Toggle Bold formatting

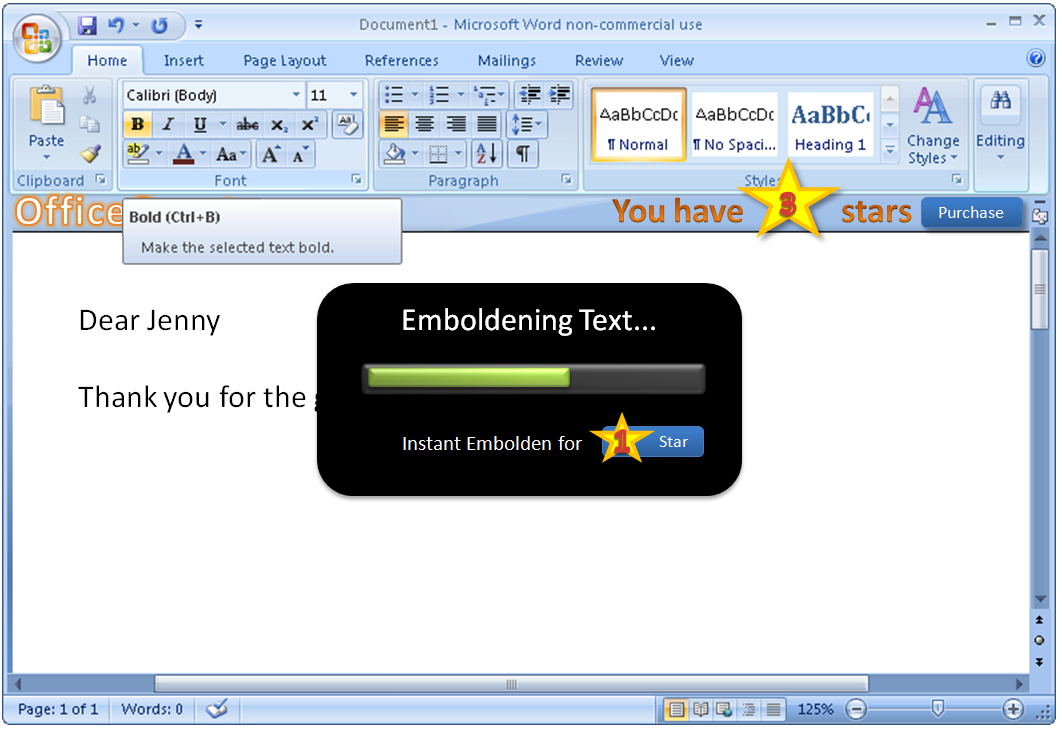click(137, 125)
